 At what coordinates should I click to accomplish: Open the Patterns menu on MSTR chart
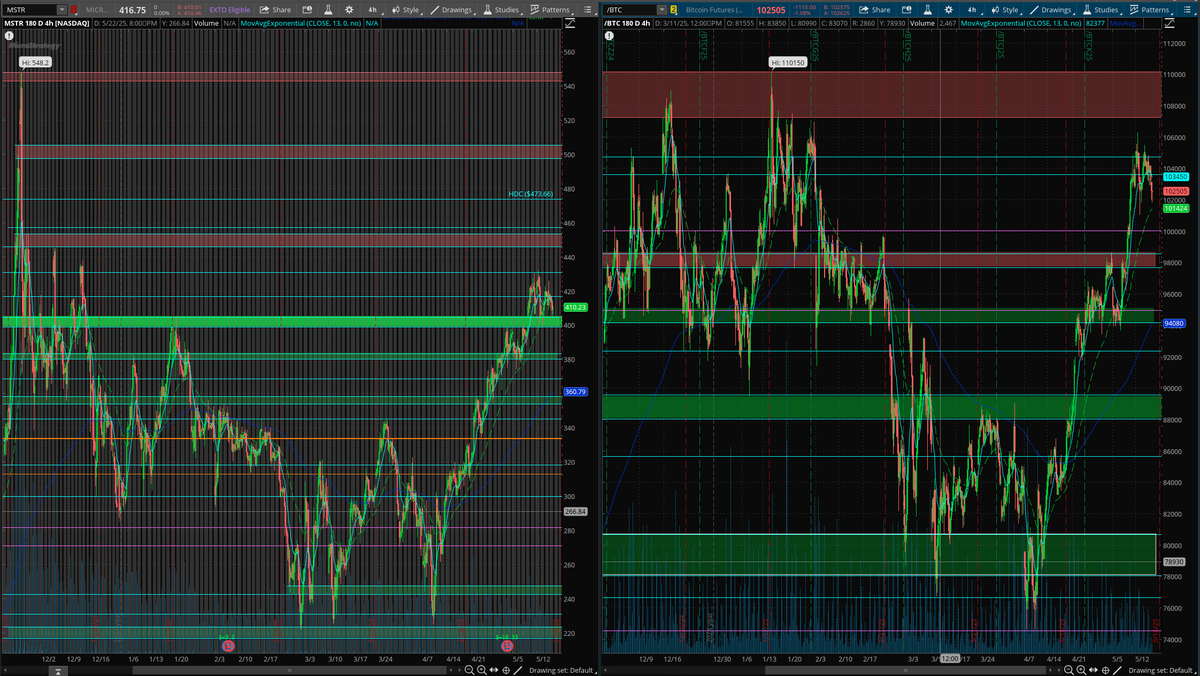550,10
